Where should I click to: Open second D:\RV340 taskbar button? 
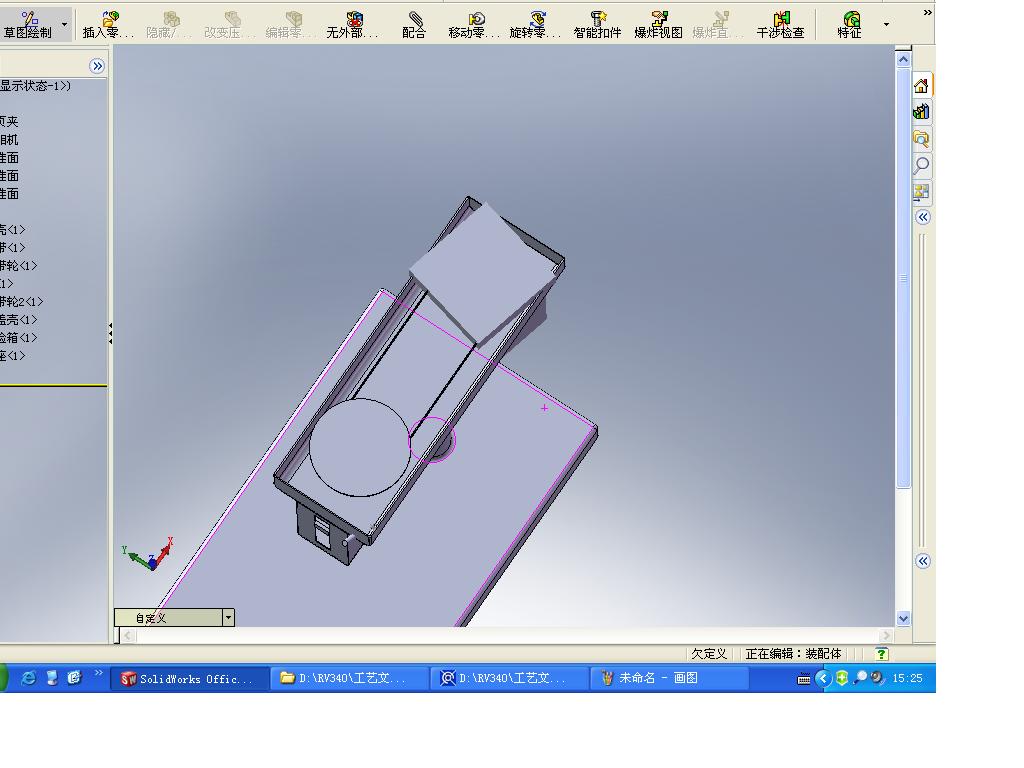click(x=510, y=679)
